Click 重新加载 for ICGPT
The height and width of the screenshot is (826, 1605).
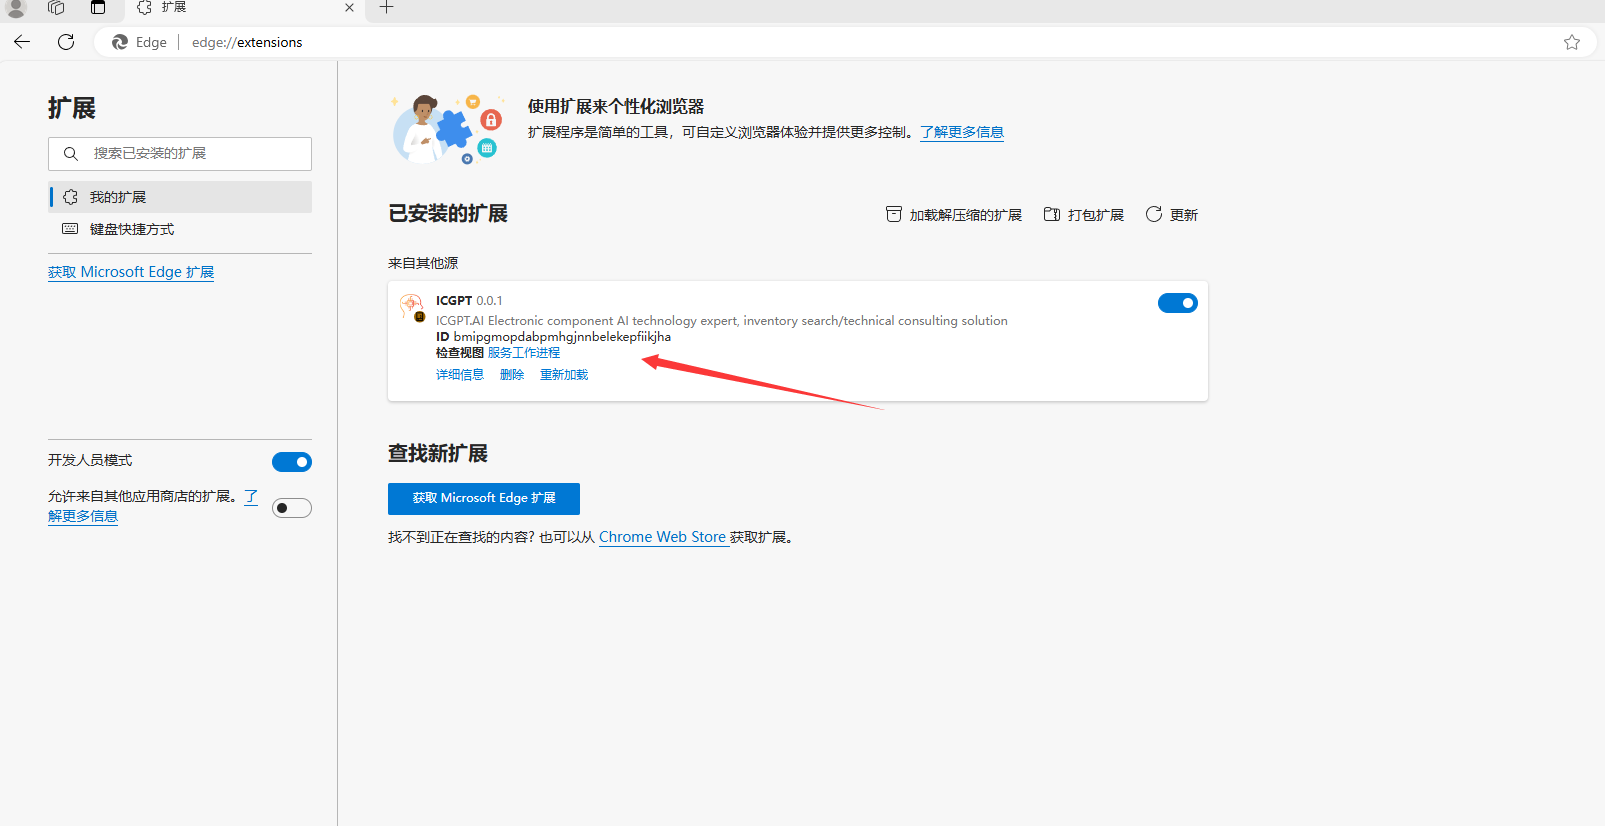tap(564, 375)
